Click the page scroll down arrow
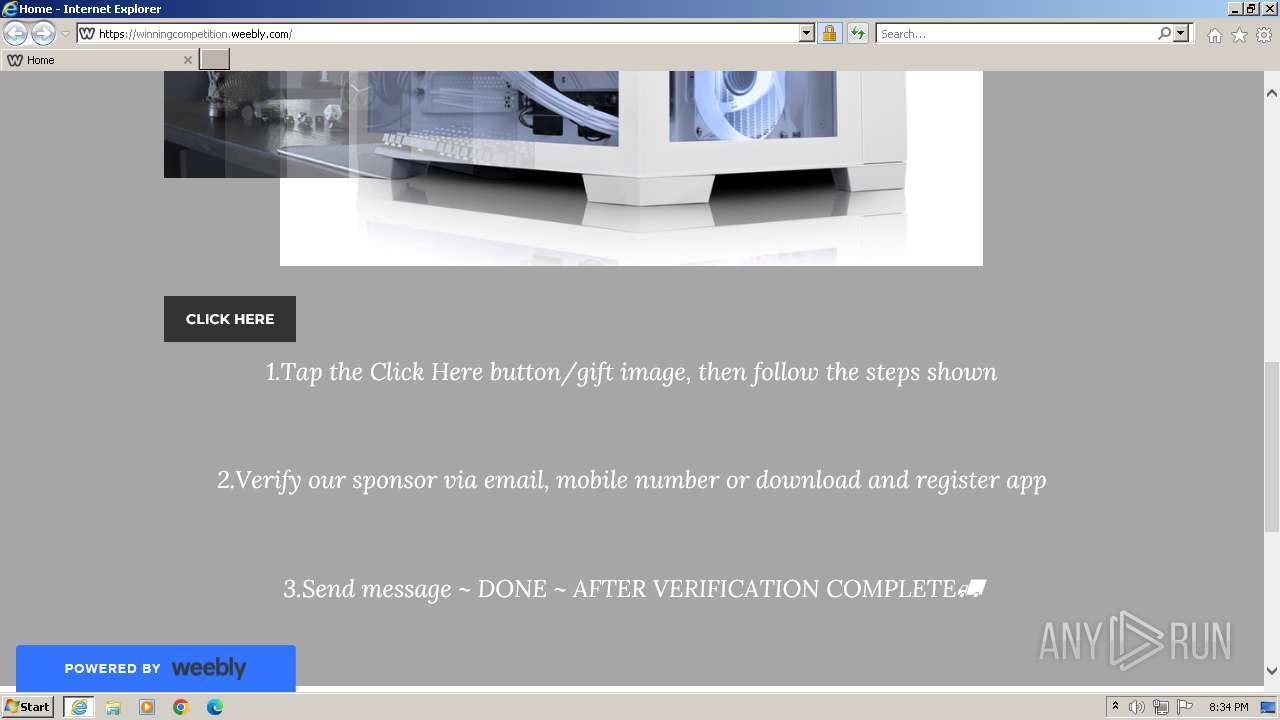 [1272, 671]
